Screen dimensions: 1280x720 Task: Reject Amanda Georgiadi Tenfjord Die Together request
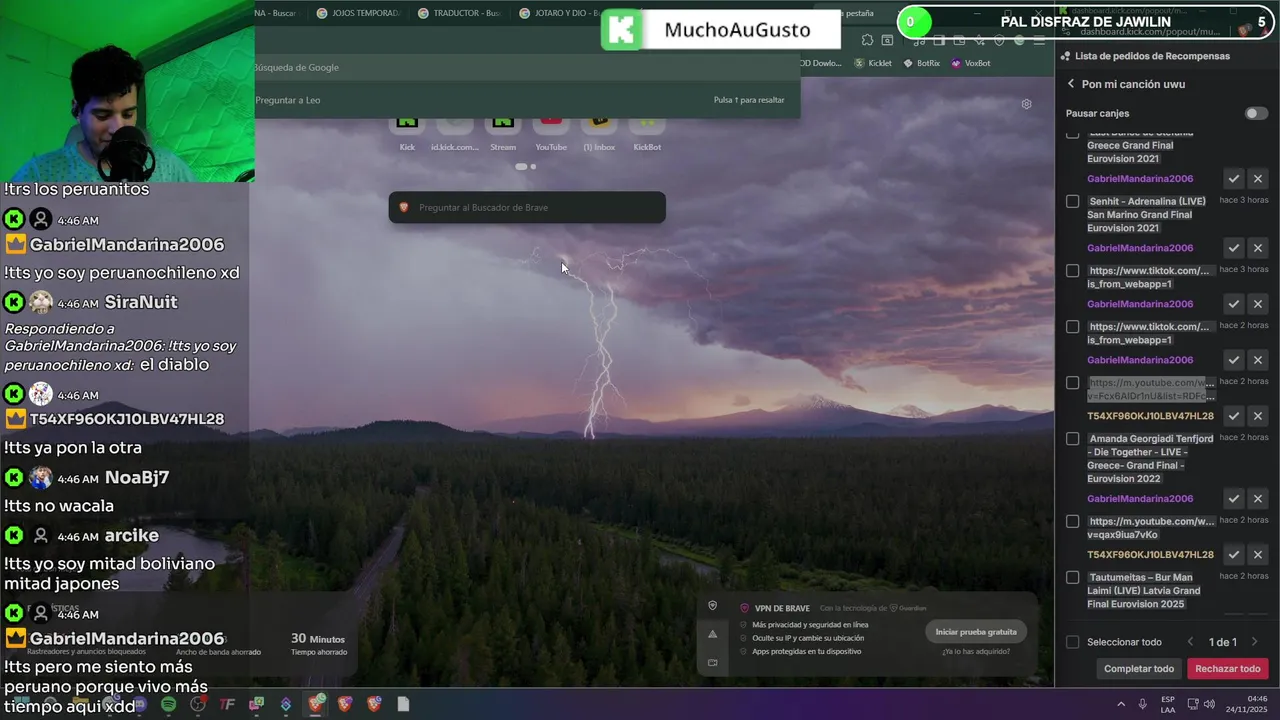(1258, 498)
